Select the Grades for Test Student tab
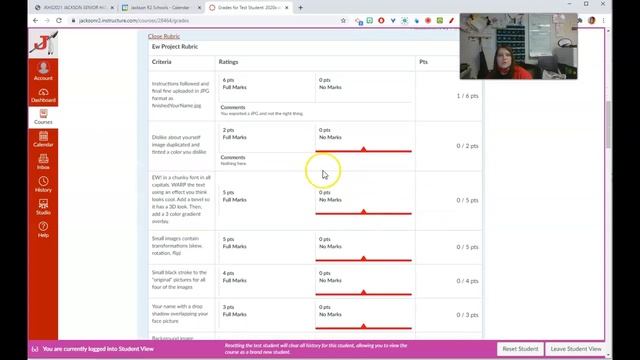Screen dimensions: 640x360 coord(249,7)
